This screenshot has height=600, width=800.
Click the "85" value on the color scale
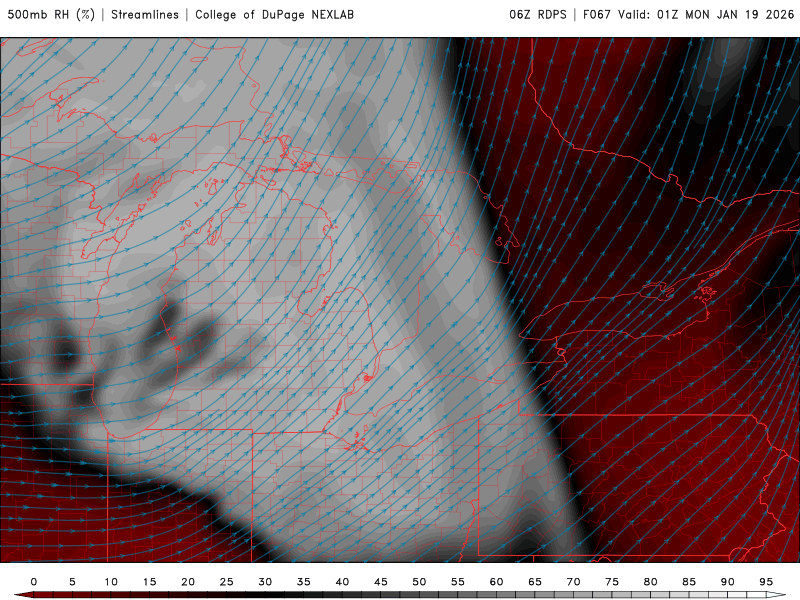point(689,582)
